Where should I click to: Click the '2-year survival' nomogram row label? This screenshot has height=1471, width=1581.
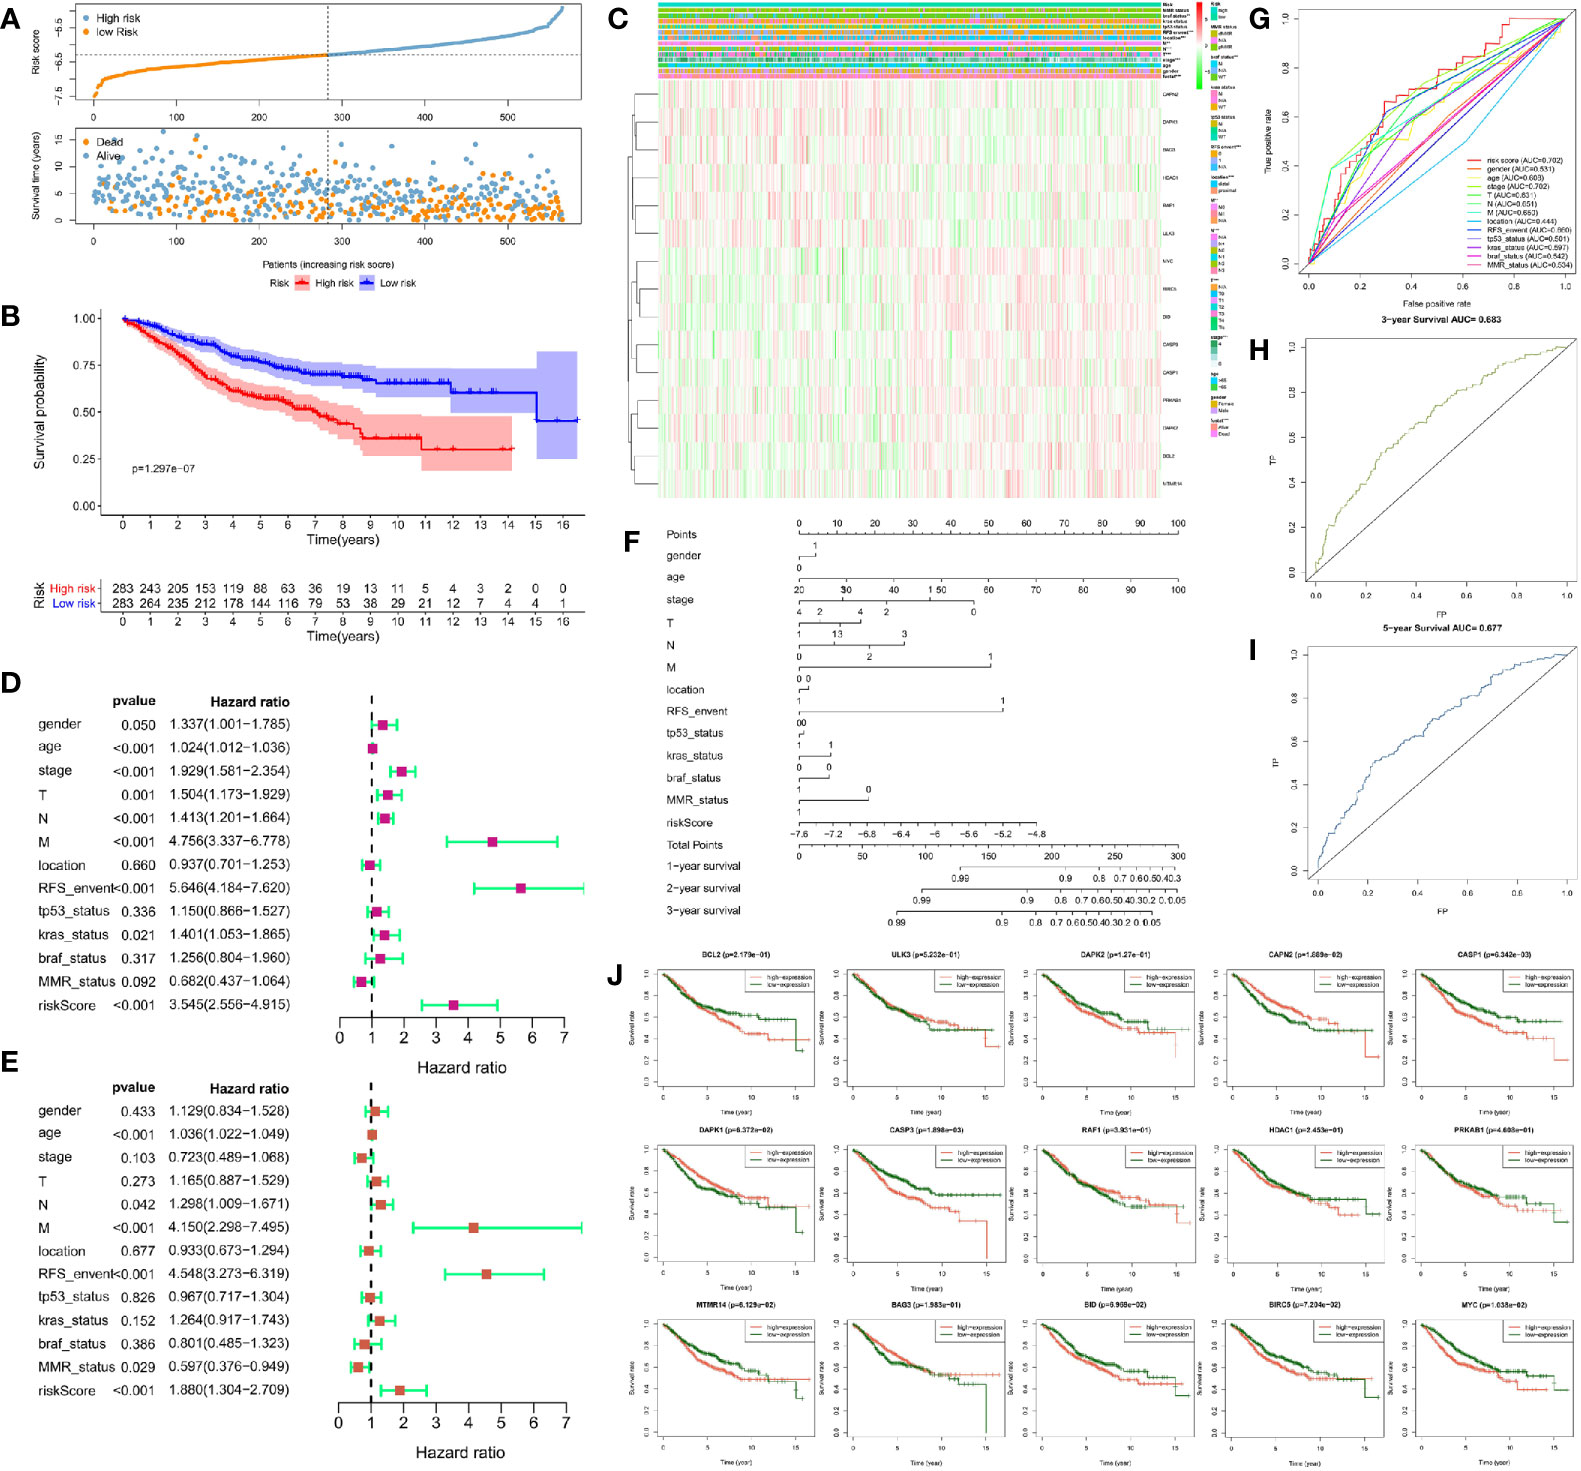click(x=703, y=889)
